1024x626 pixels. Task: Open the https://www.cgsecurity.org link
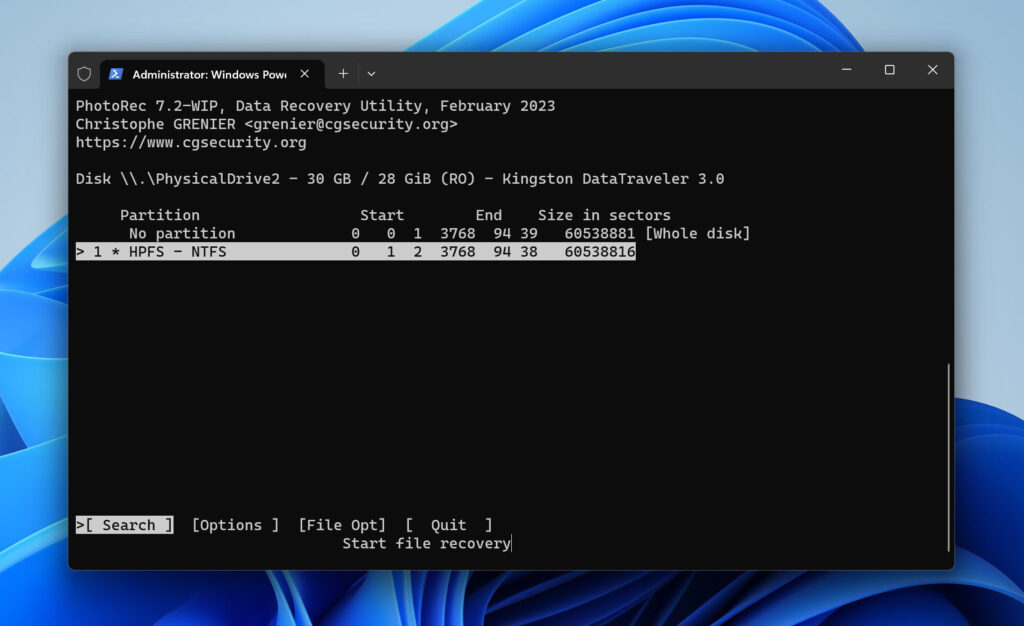pos(191,143)
